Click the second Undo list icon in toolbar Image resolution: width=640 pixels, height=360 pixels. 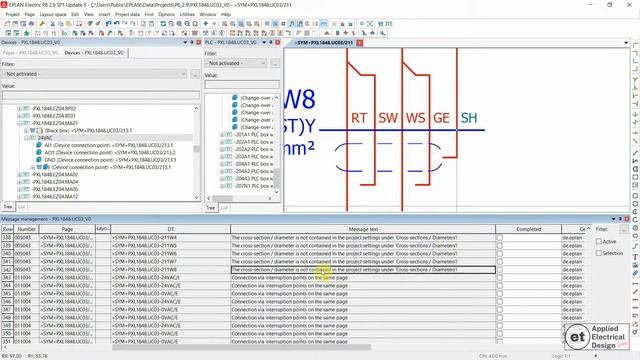click(x=116, y=24)
